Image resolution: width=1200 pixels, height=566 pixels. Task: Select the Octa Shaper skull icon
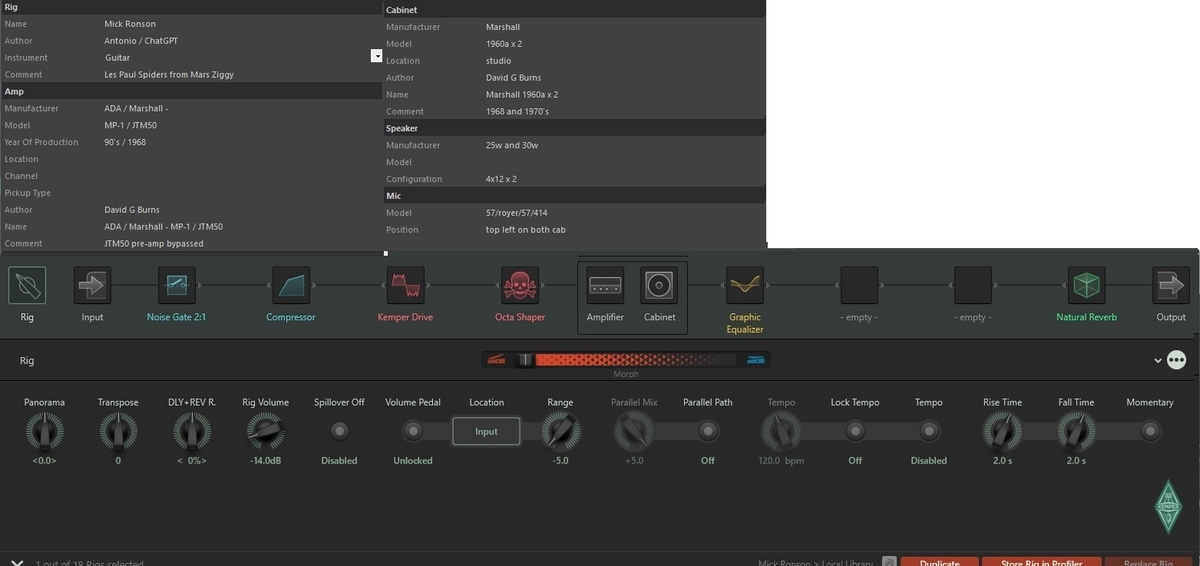coord(520,285)
